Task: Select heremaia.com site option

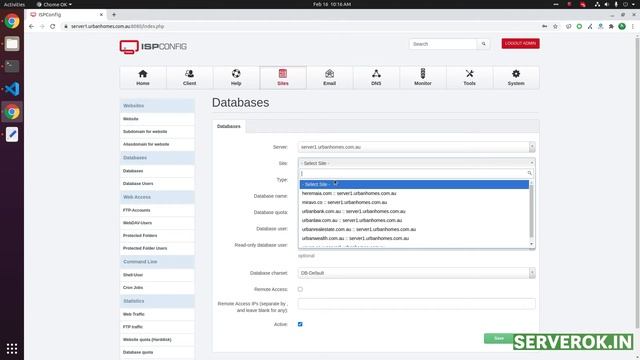Action: 414,193
